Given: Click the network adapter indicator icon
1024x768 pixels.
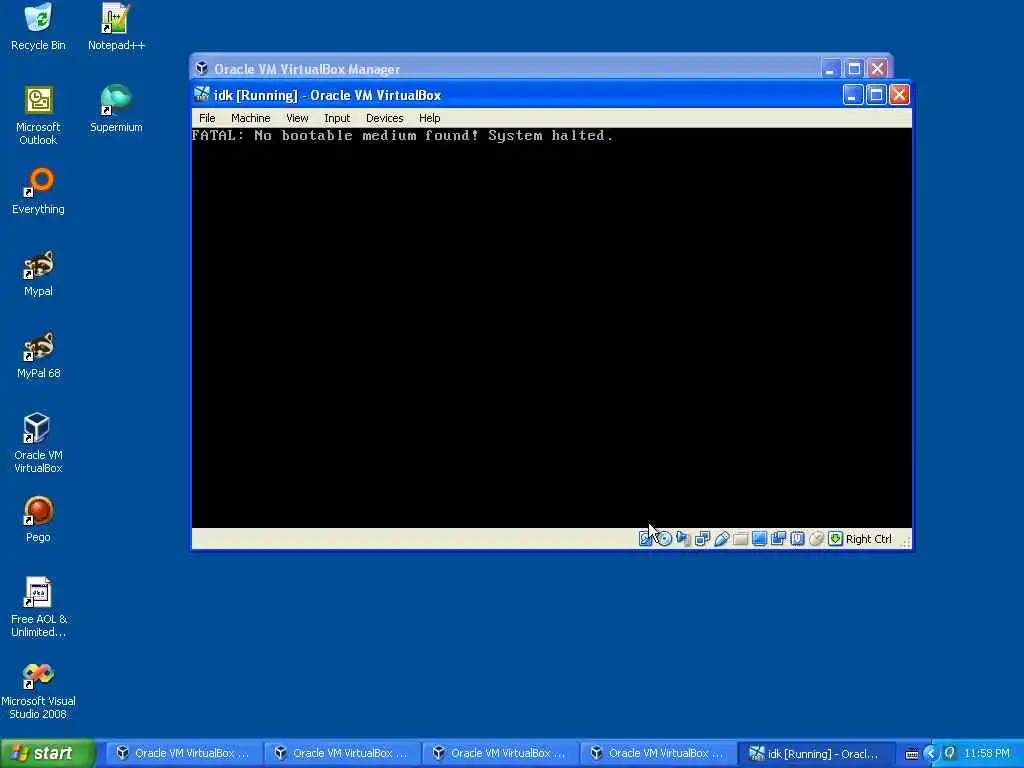Looking at the screenshot, I should 702,539.
